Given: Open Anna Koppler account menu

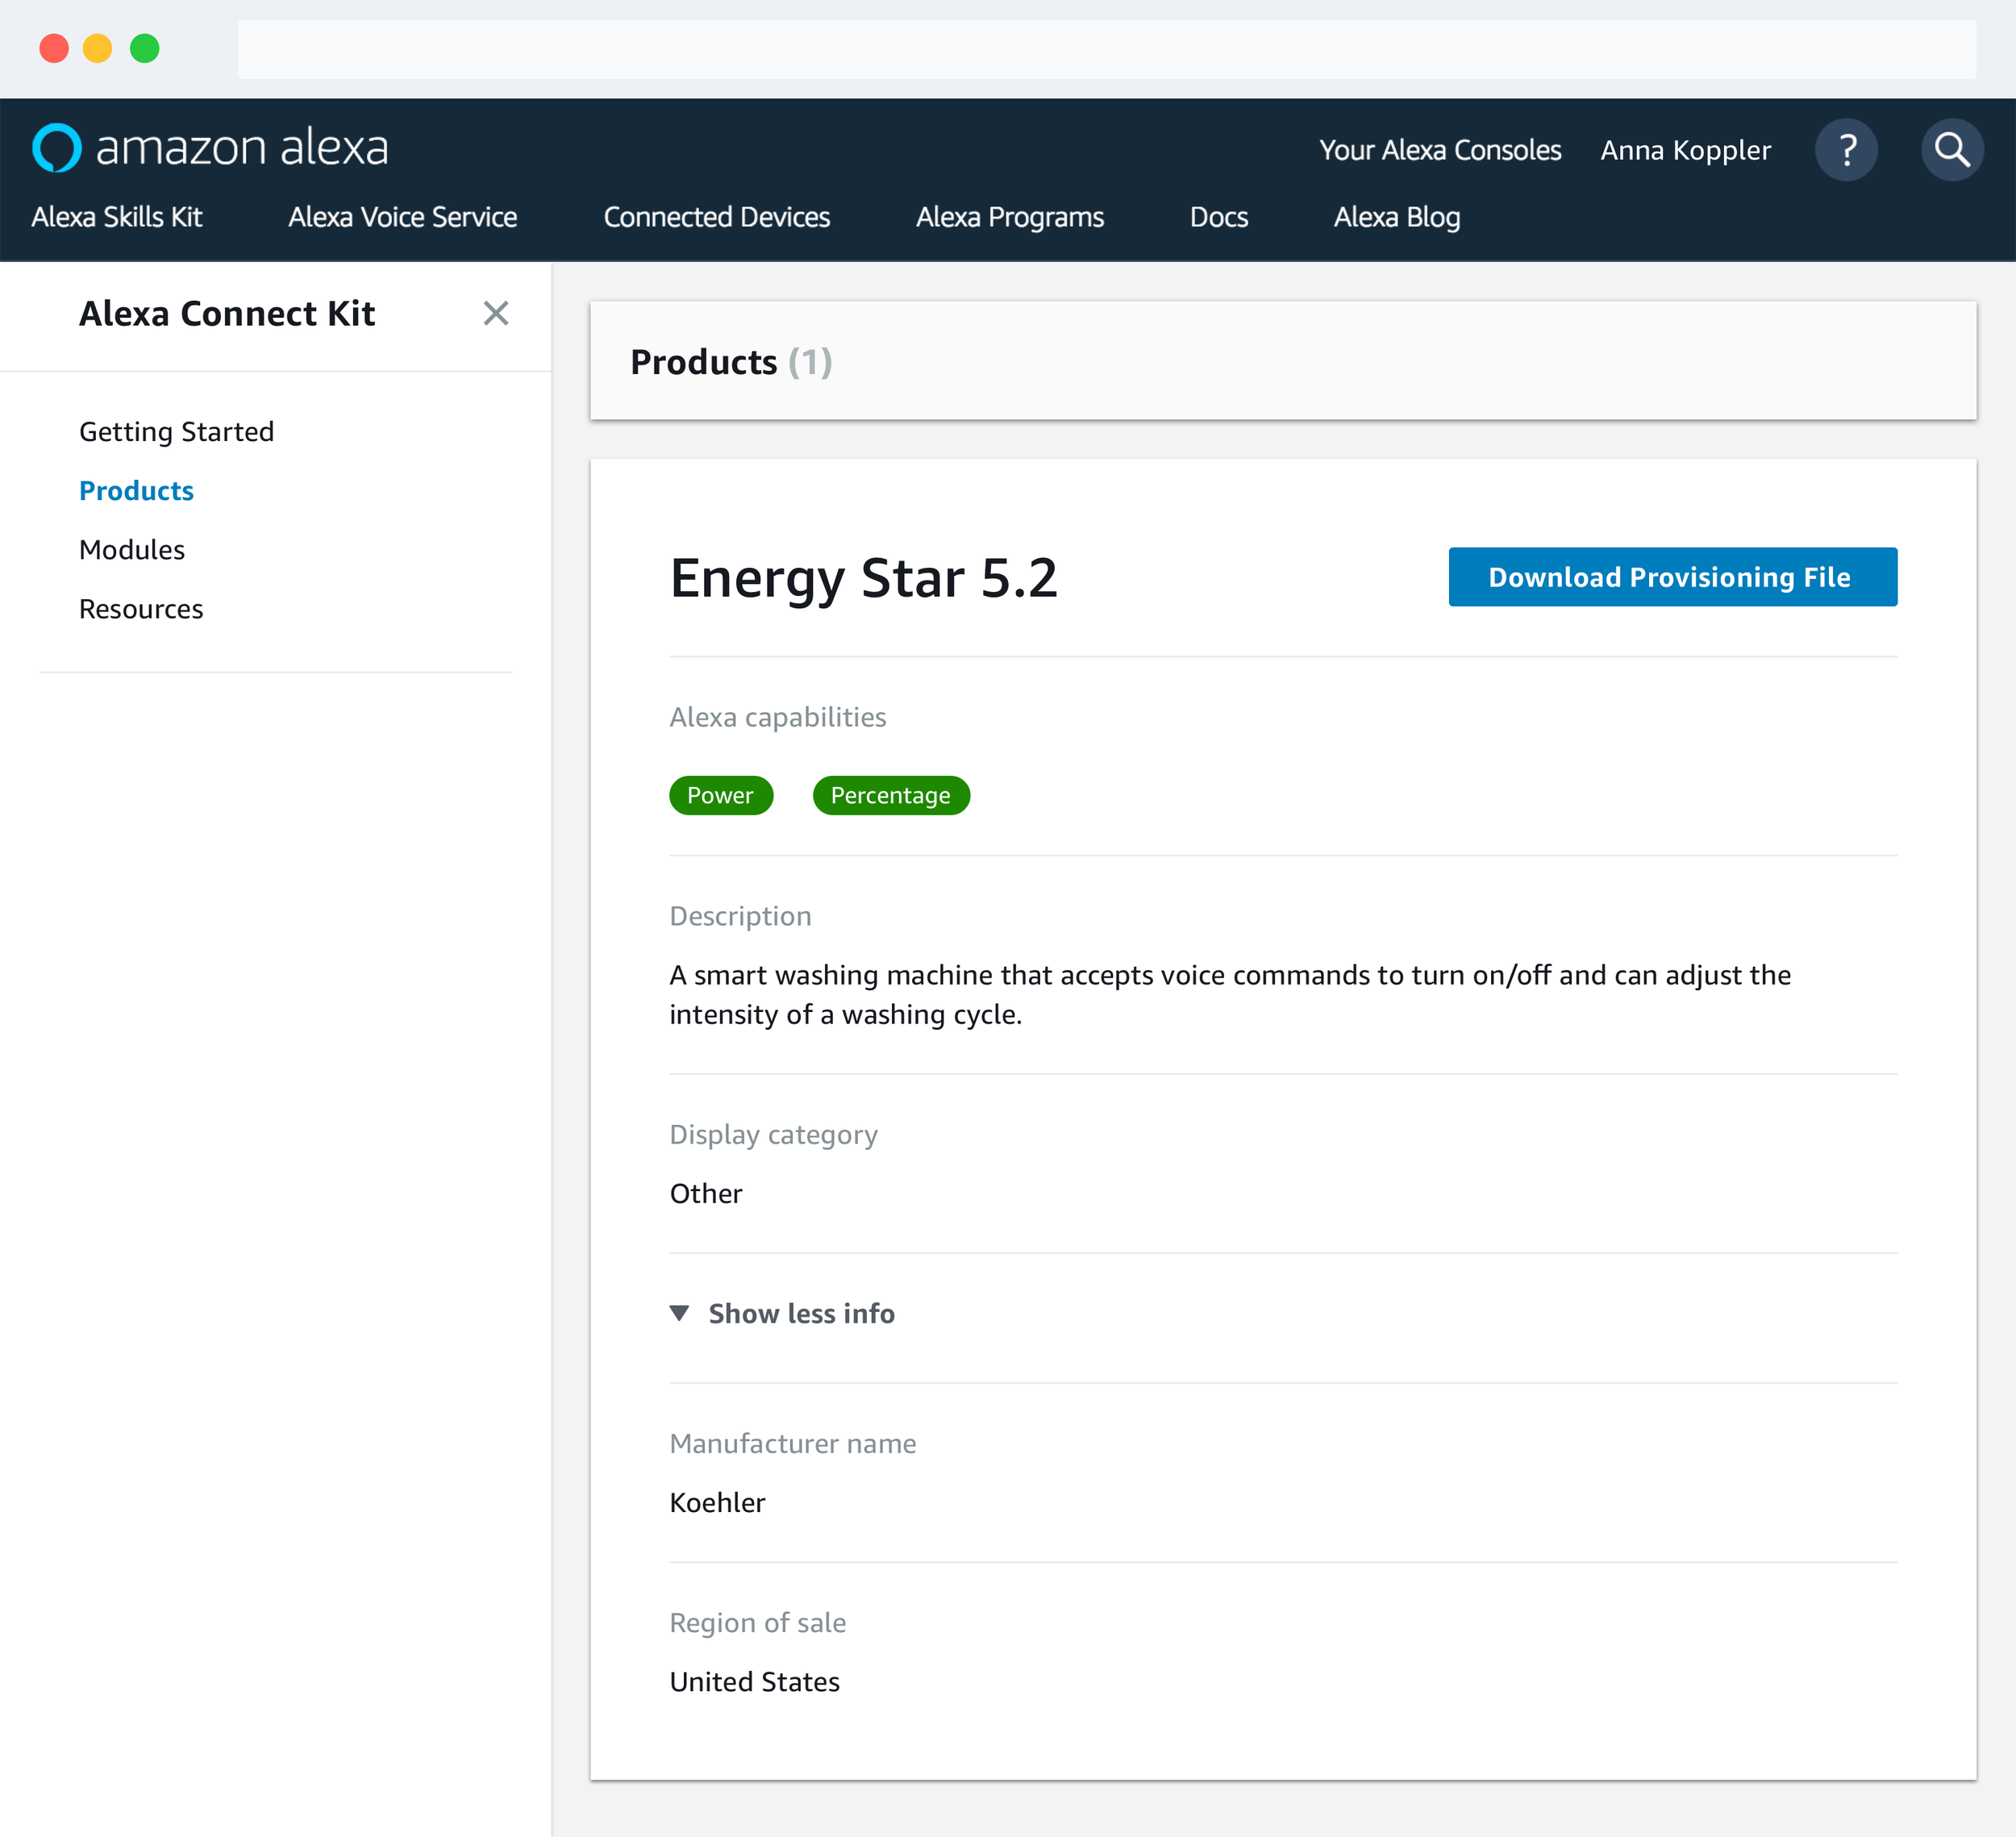Looking at the screenshot, I should [x=1685, y=150].
